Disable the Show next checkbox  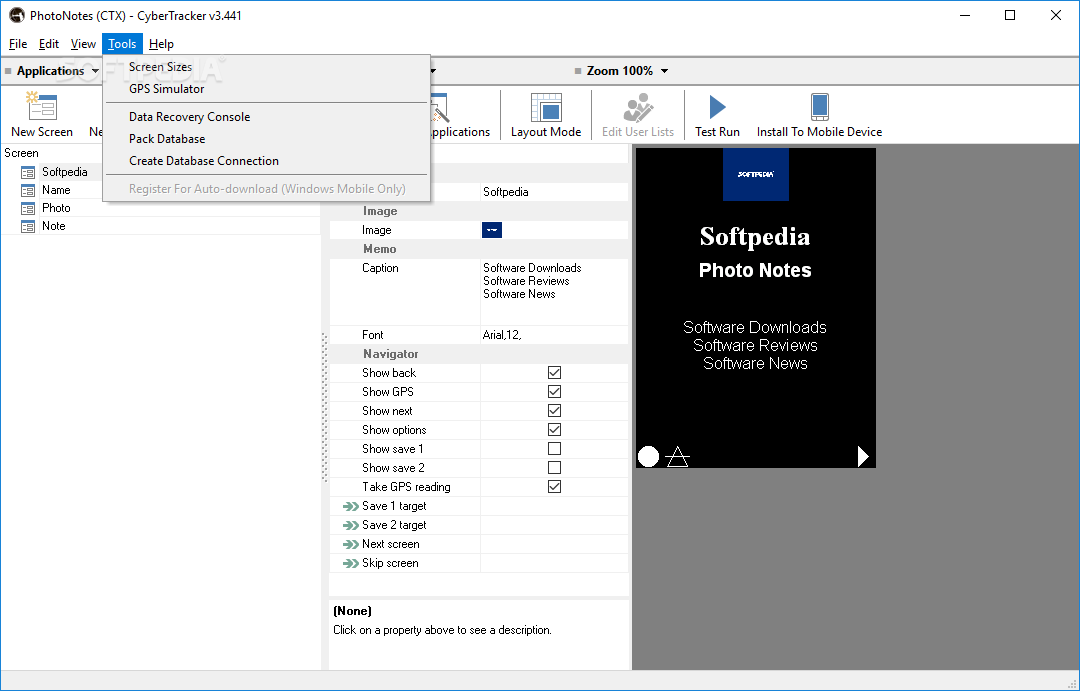click(x=554, y=411)
